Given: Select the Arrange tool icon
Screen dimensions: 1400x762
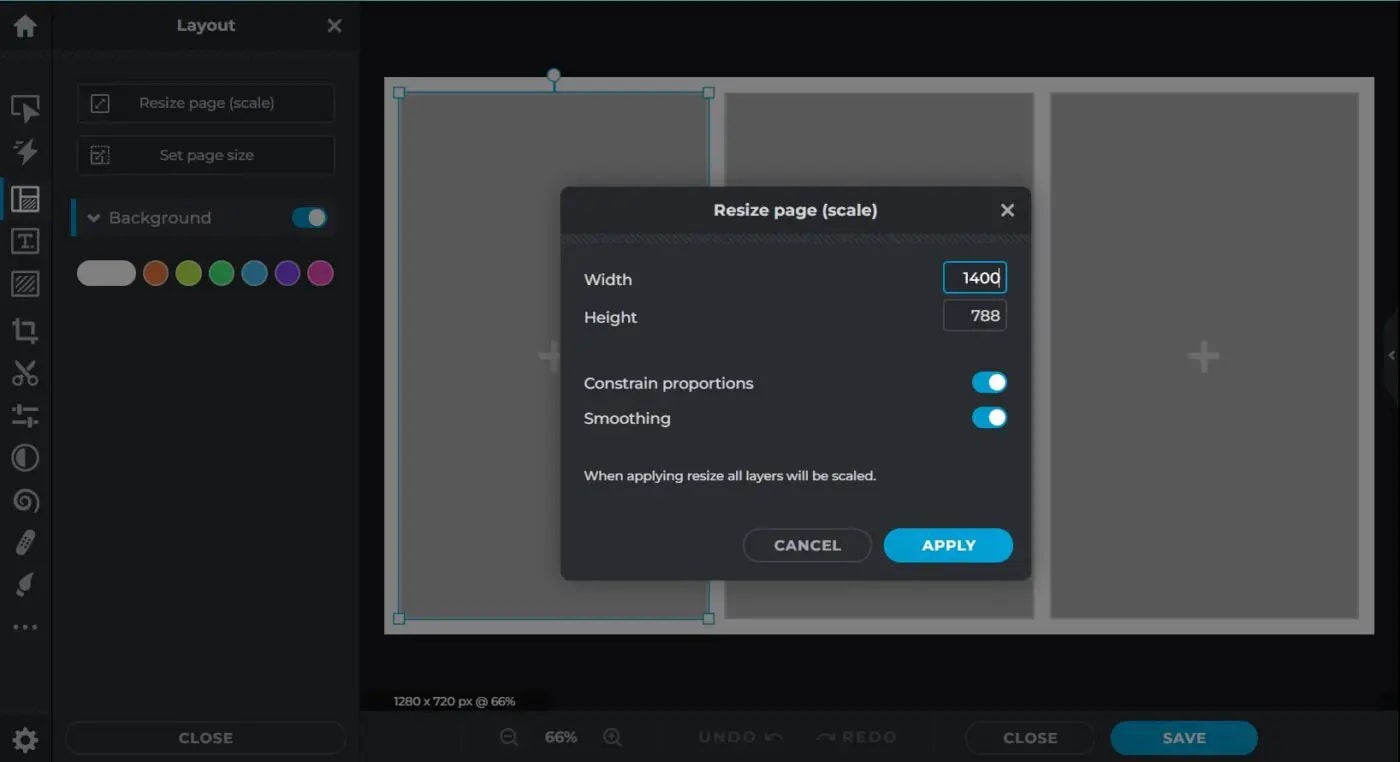Looking at the screenshot, I should 25,109.
